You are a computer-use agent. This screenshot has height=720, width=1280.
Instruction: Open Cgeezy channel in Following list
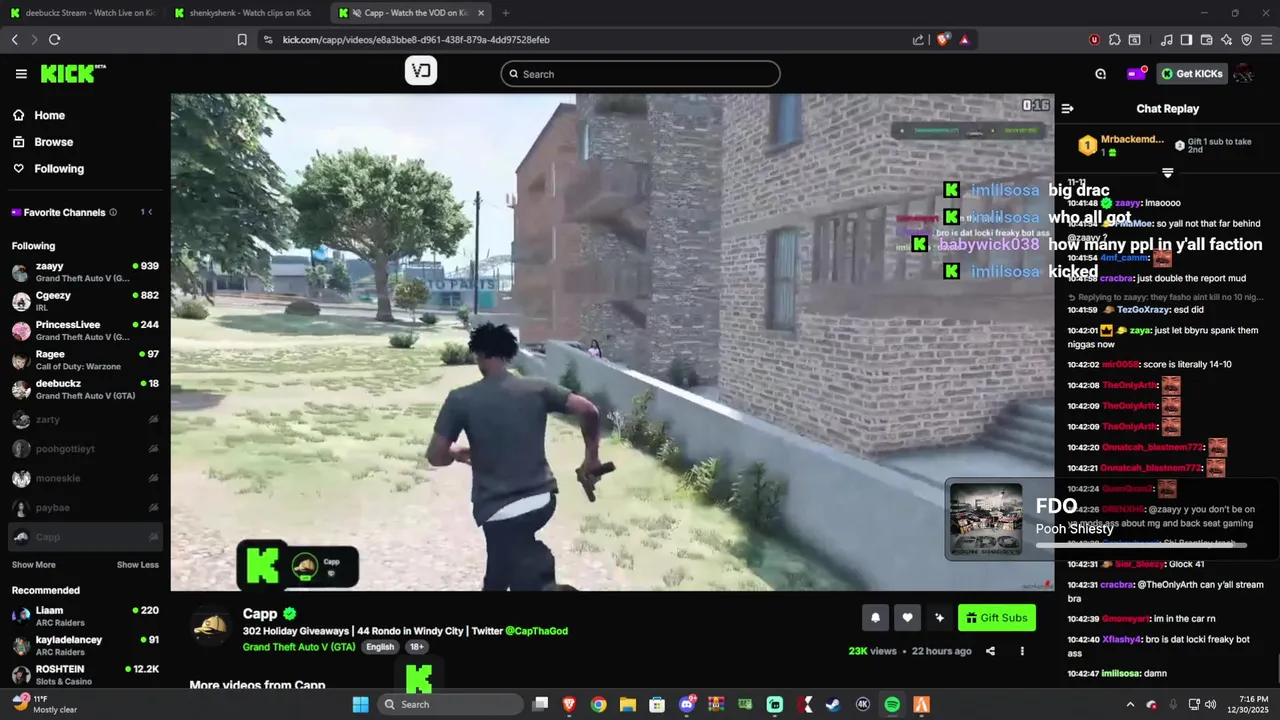85,301
